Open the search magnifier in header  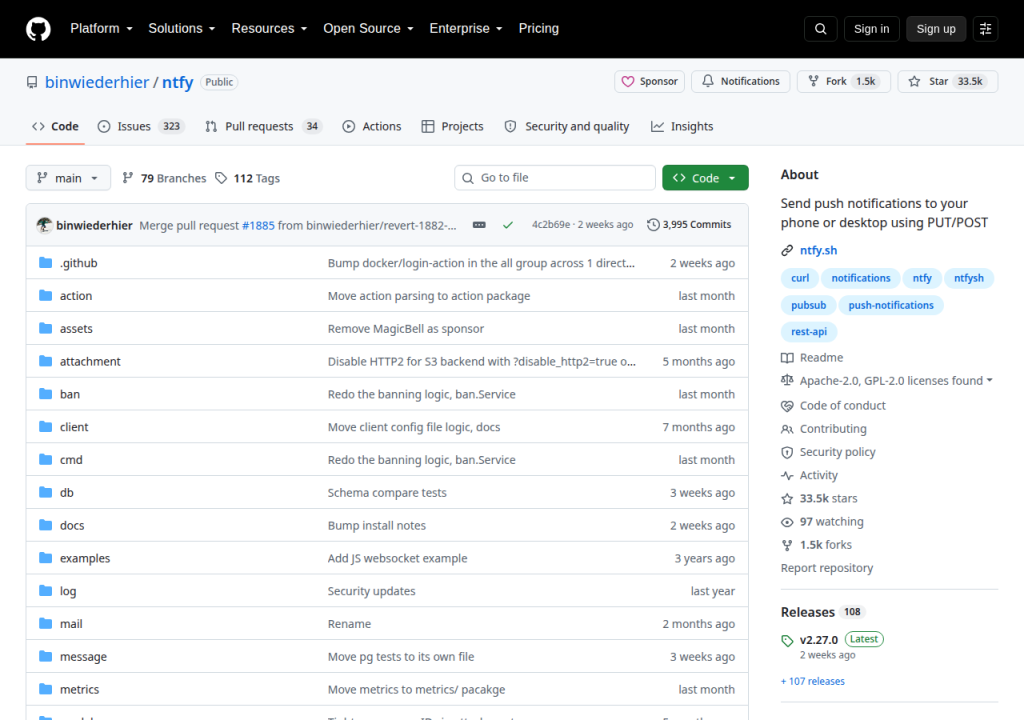click(x=820, y=29)
